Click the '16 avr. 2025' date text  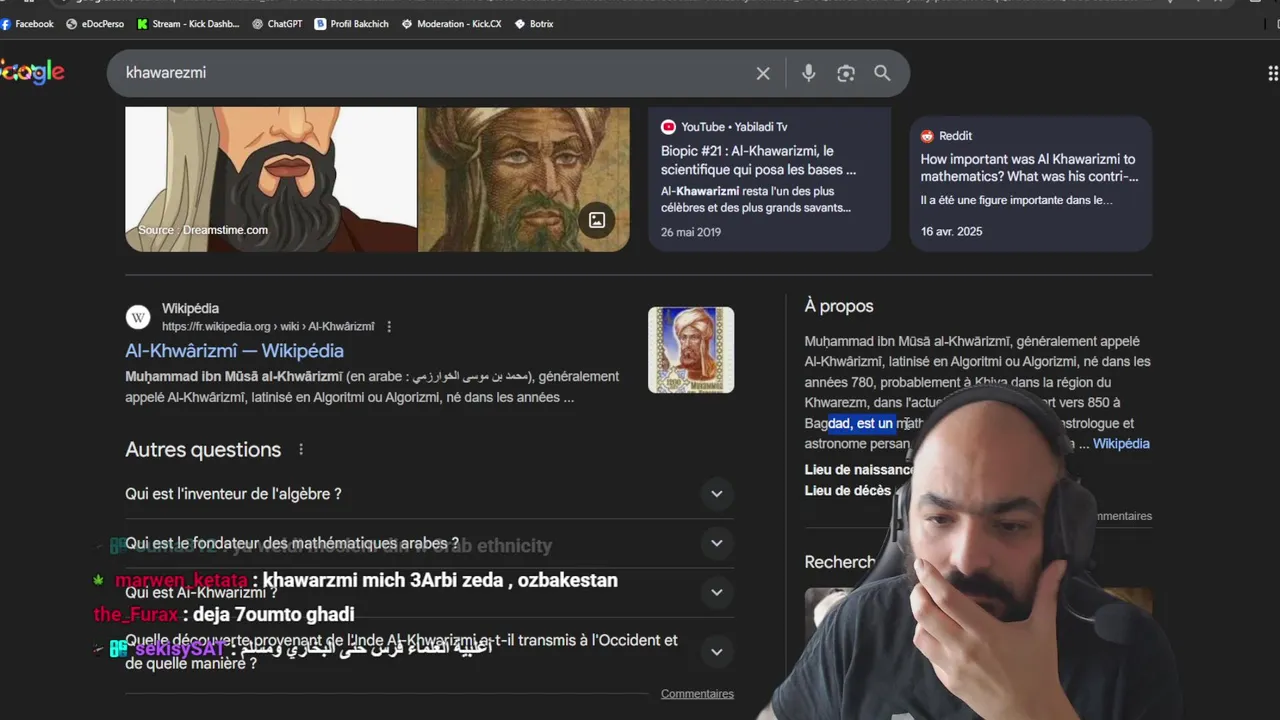coord(952,231)
